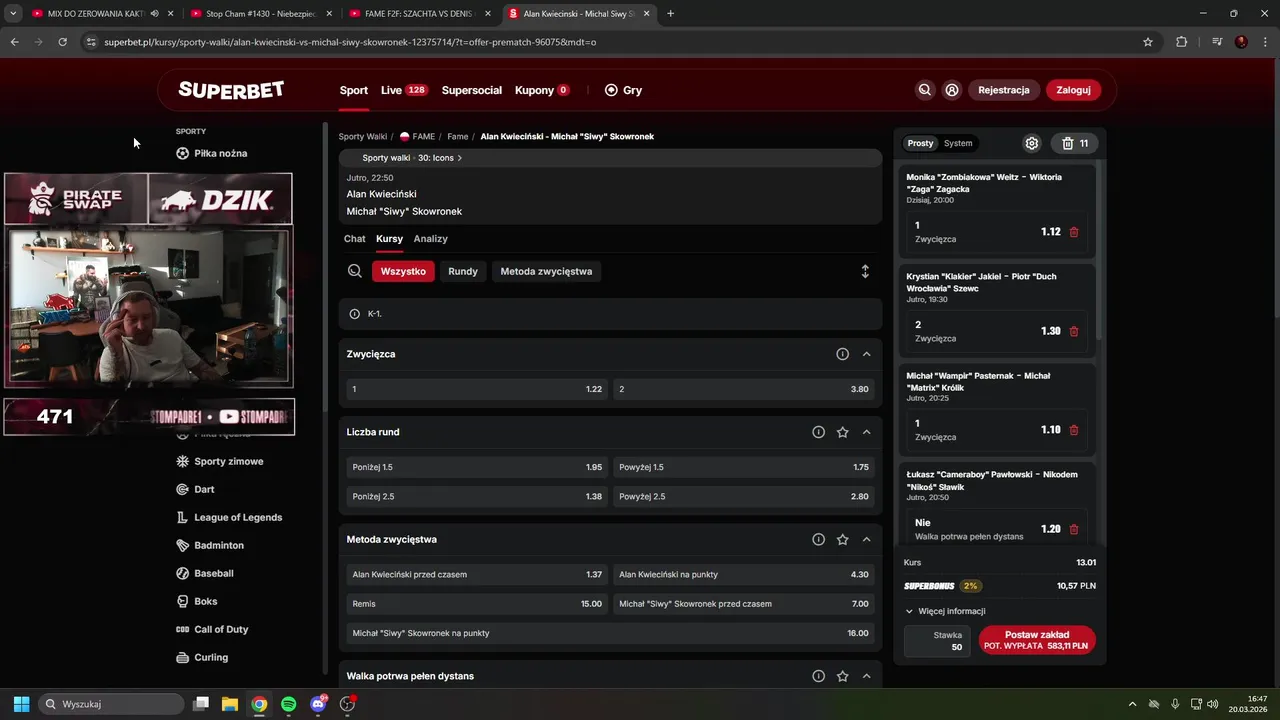1280x720 pixels.
Task: Switch to the Chat tab
Action: (355, 239)
